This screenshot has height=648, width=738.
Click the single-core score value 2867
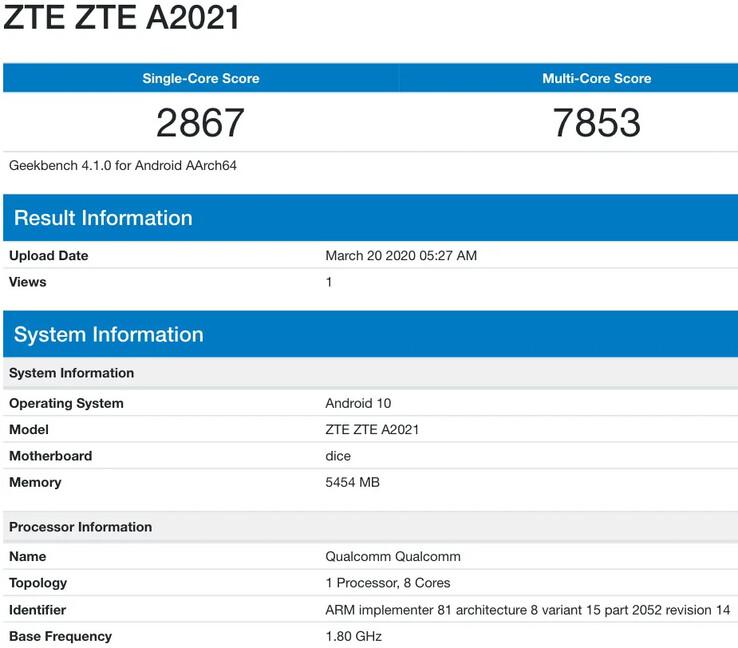[200, 123]
